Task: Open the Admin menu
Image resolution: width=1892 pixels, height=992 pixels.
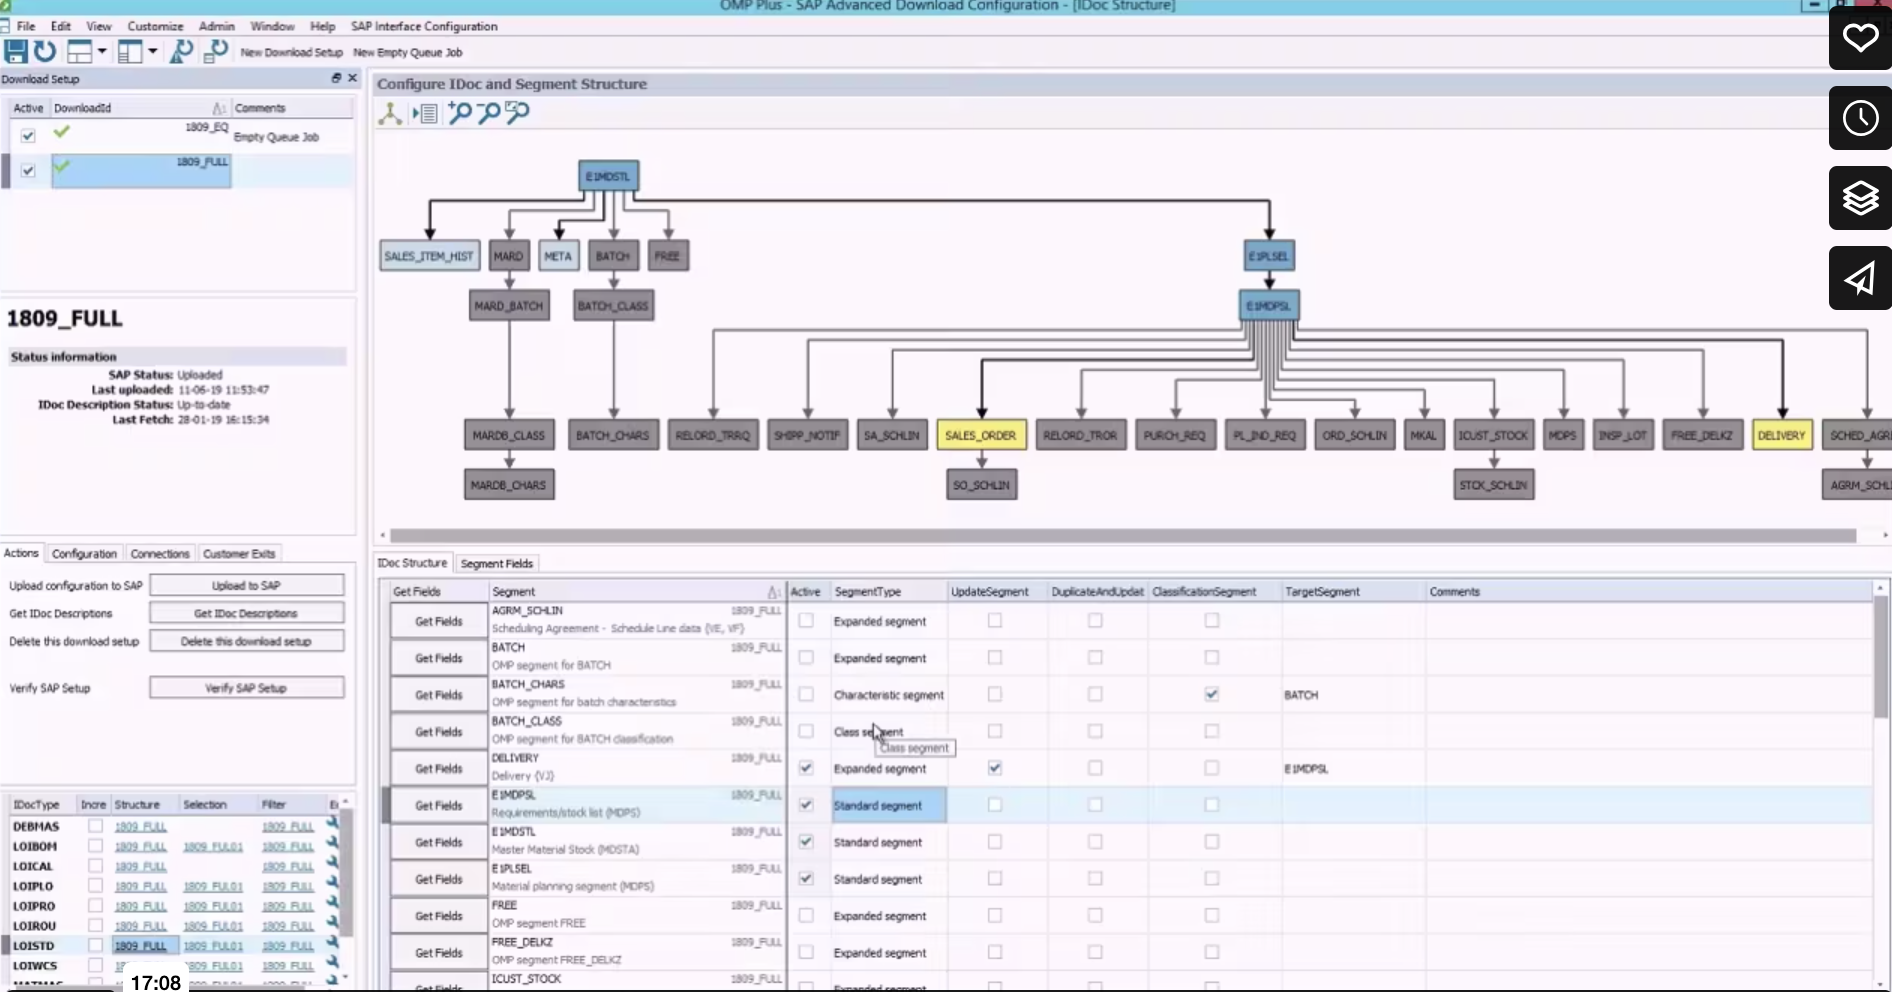Action: 216,26
